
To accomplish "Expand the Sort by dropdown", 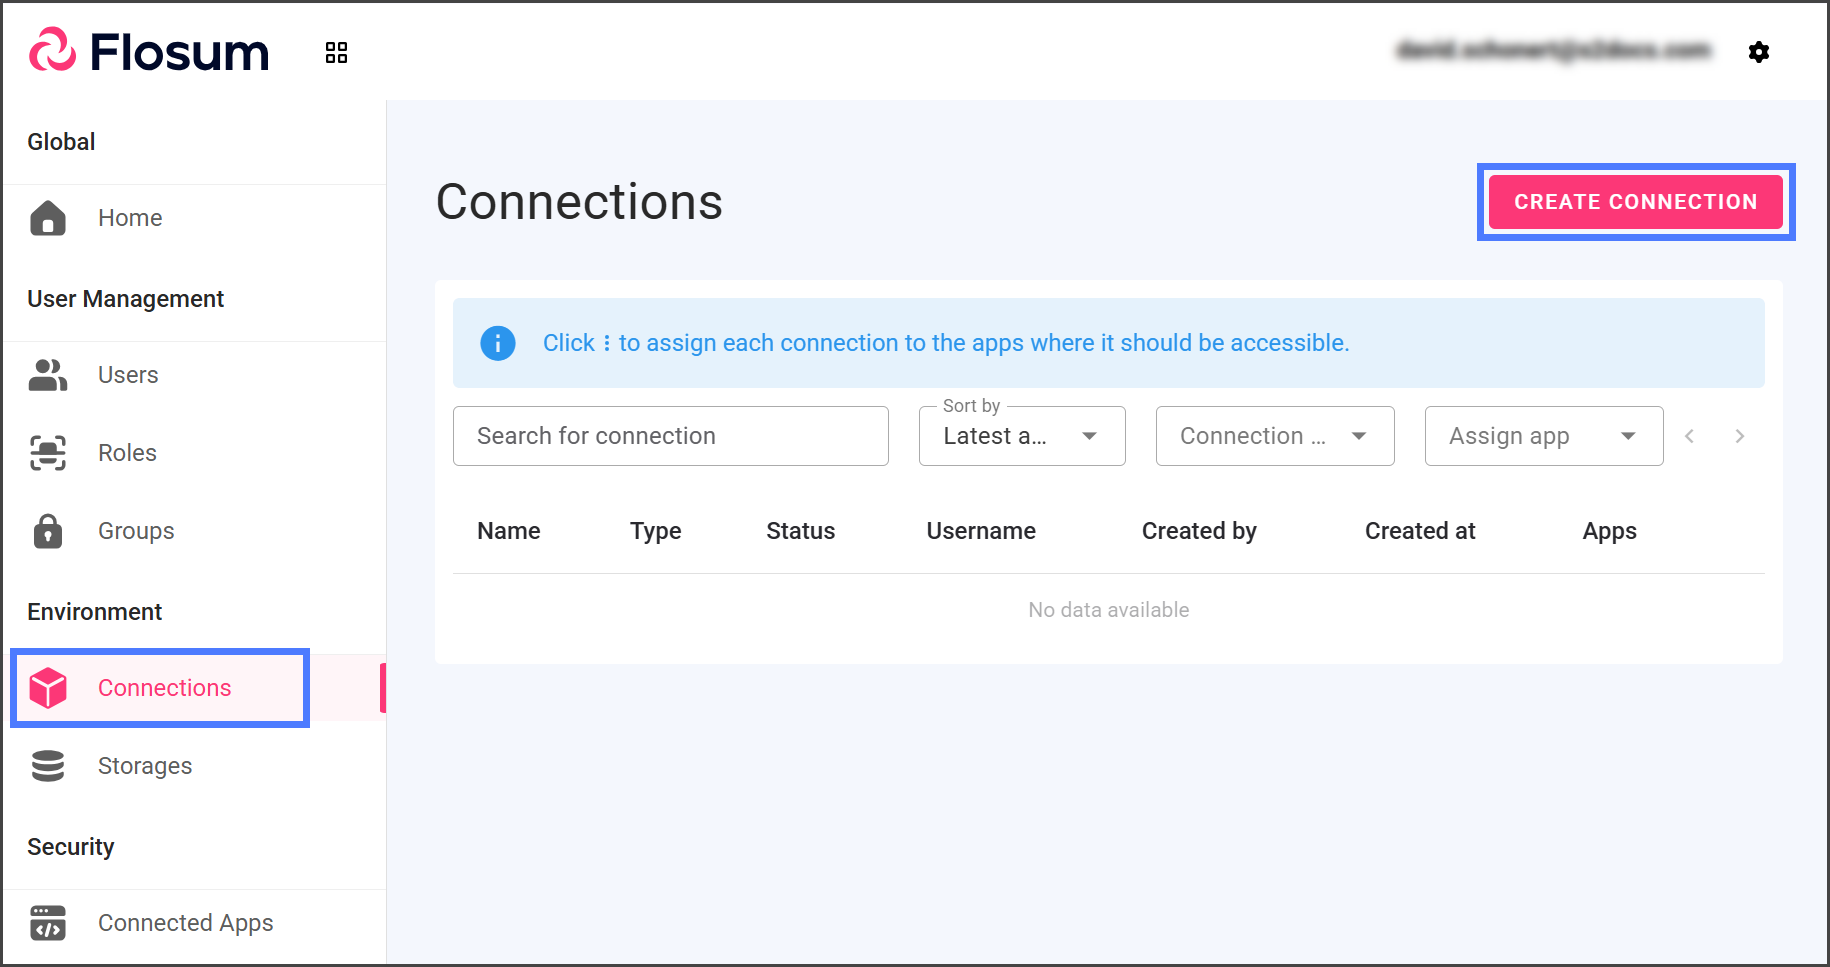I will 1021,436.
